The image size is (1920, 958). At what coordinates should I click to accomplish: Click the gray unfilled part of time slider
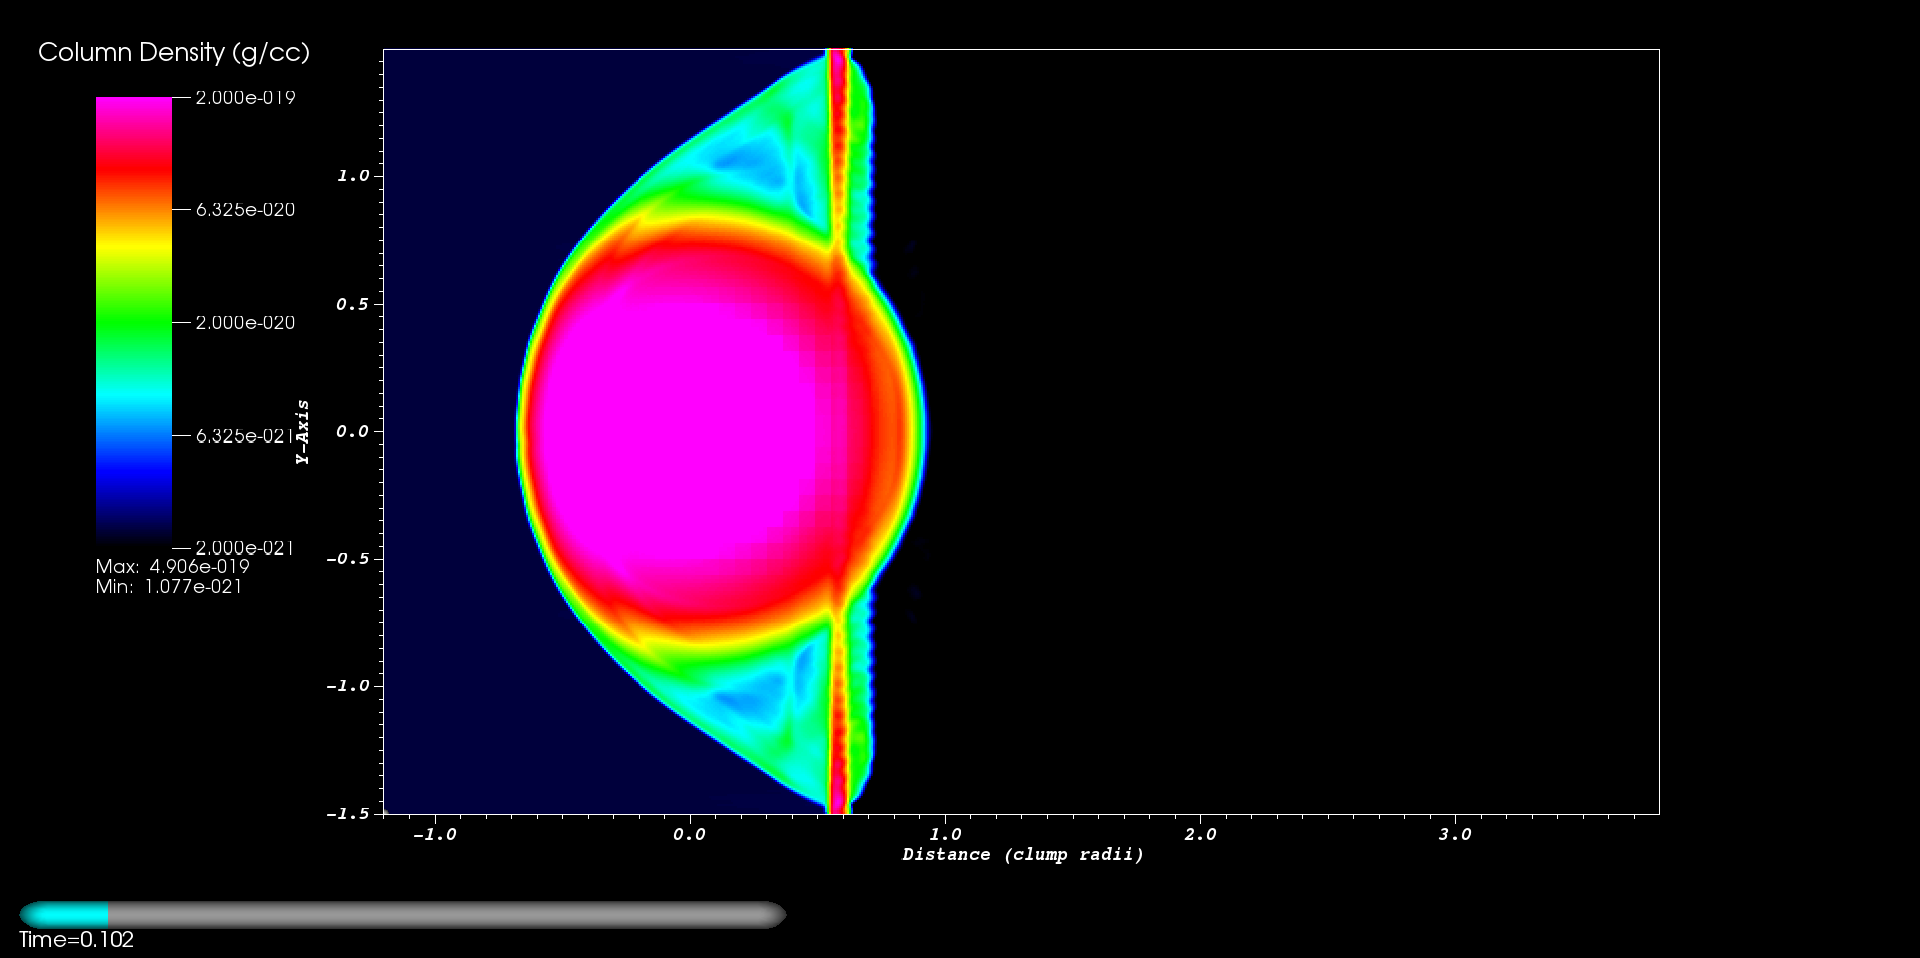point(447,915)
